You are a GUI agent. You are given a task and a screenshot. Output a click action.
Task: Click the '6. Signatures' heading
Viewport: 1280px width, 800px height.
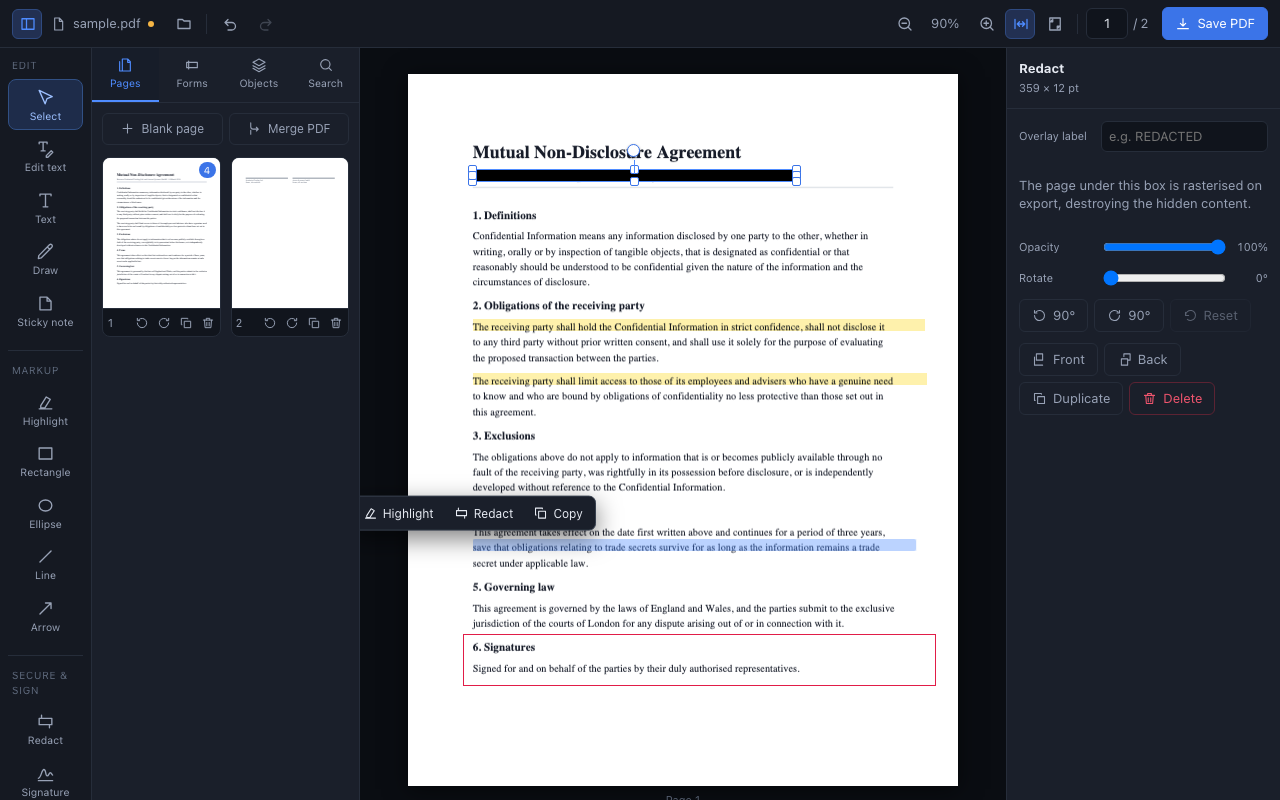[x=504, y=647]
